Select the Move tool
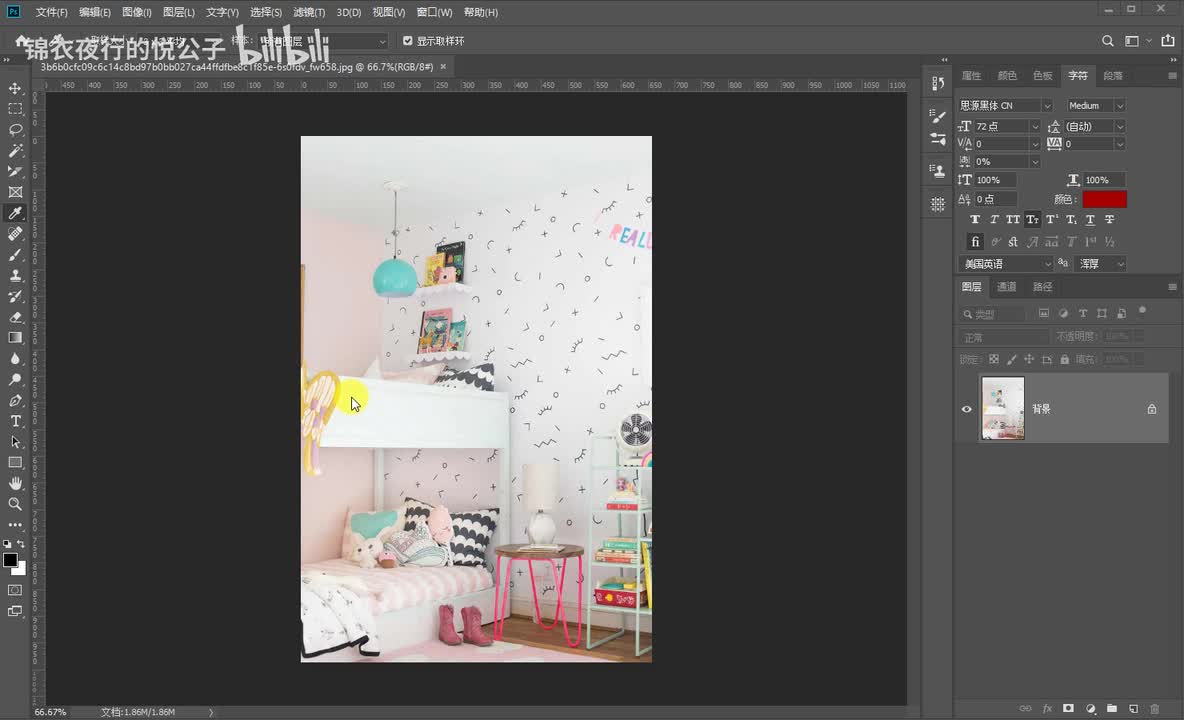1184x720 pixels. click(15, 88)
